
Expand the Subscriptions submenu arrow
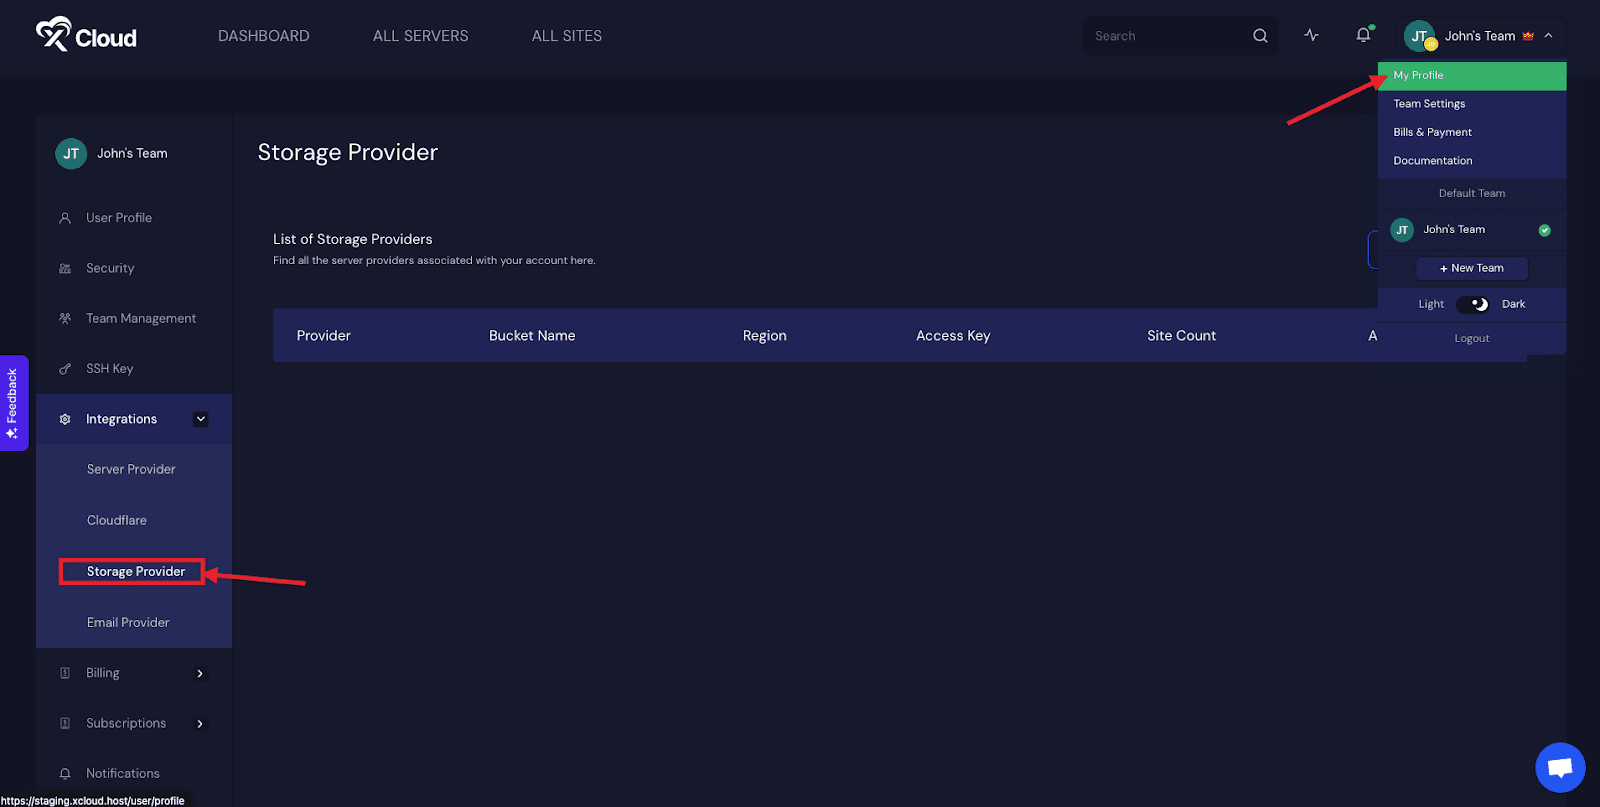(200, 723)
